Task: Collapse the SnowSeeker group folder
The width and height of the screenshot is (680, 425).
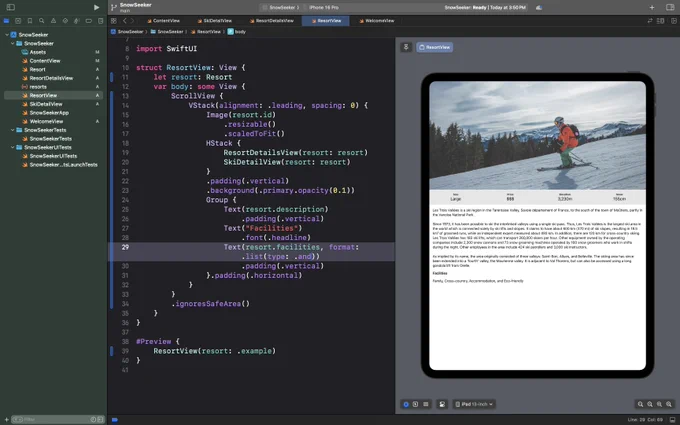Action: pos(13,43)
